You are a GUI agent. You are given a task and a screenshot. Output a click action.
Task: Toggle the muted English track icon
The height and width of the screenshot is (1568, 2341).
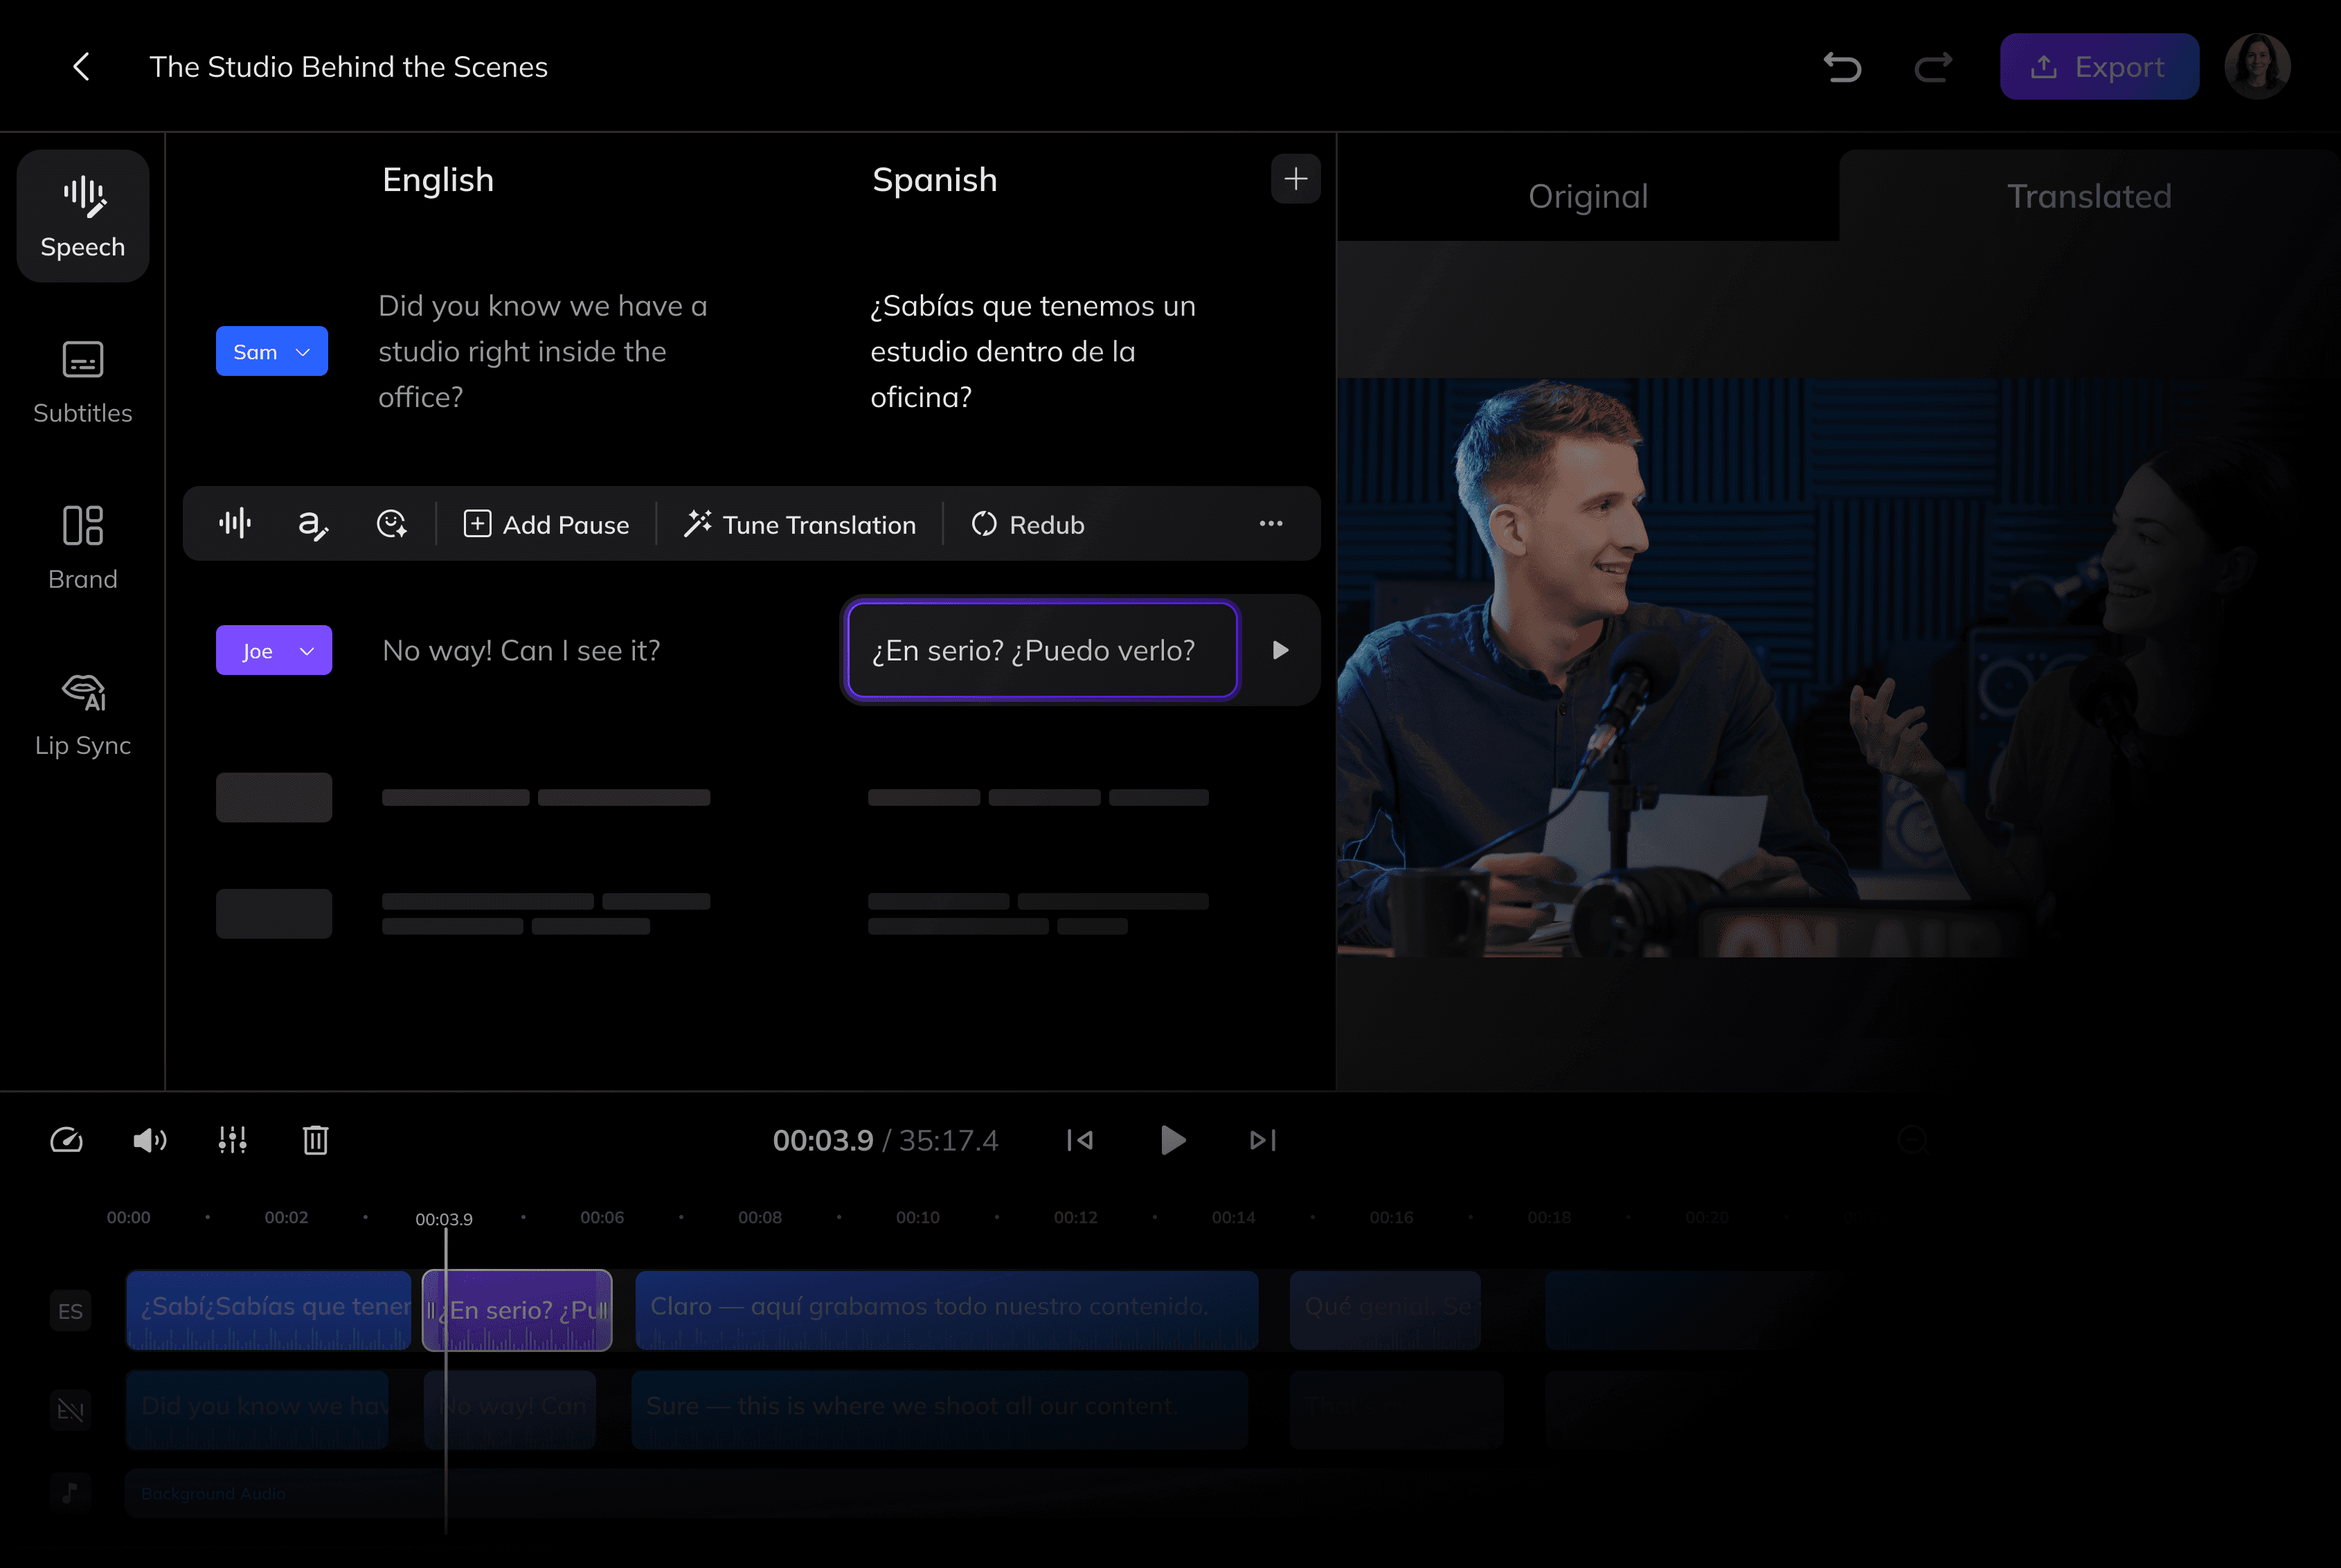pyautogui.click(x=70, y=1410)
